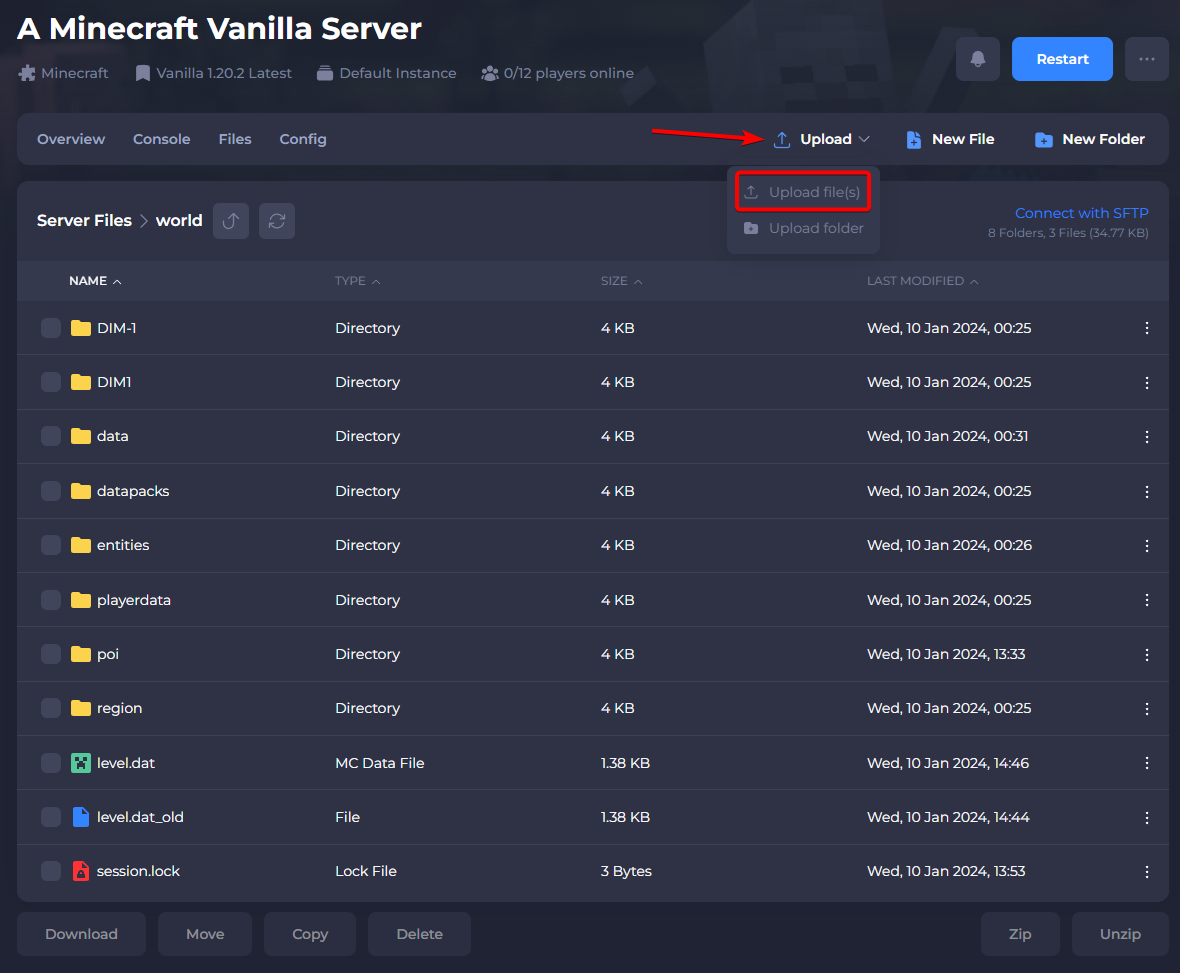1180x973 pixels.
Task: Open more options for datapacks row
Action: [1146, 491]
